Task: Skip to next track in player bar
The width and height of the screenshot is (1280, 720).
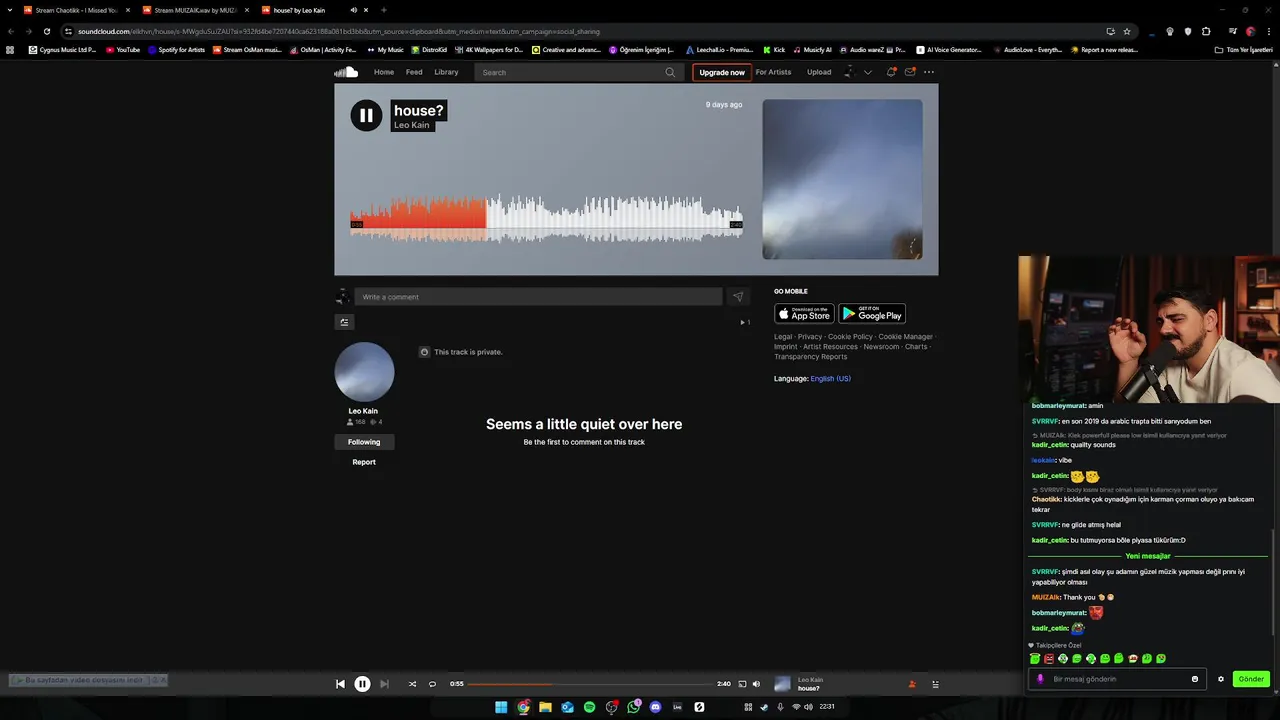Action: (384, 684)
